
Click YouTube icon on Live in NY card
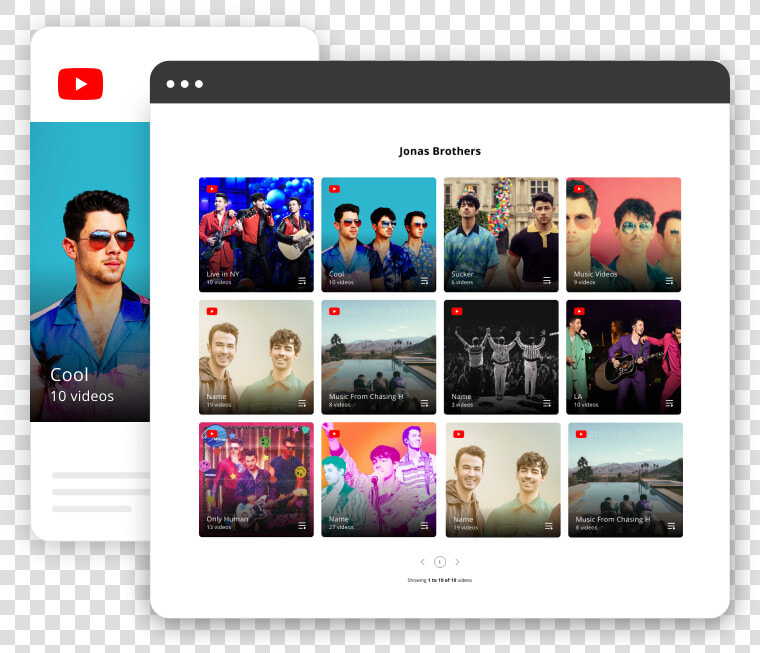[x=212, y=189]
